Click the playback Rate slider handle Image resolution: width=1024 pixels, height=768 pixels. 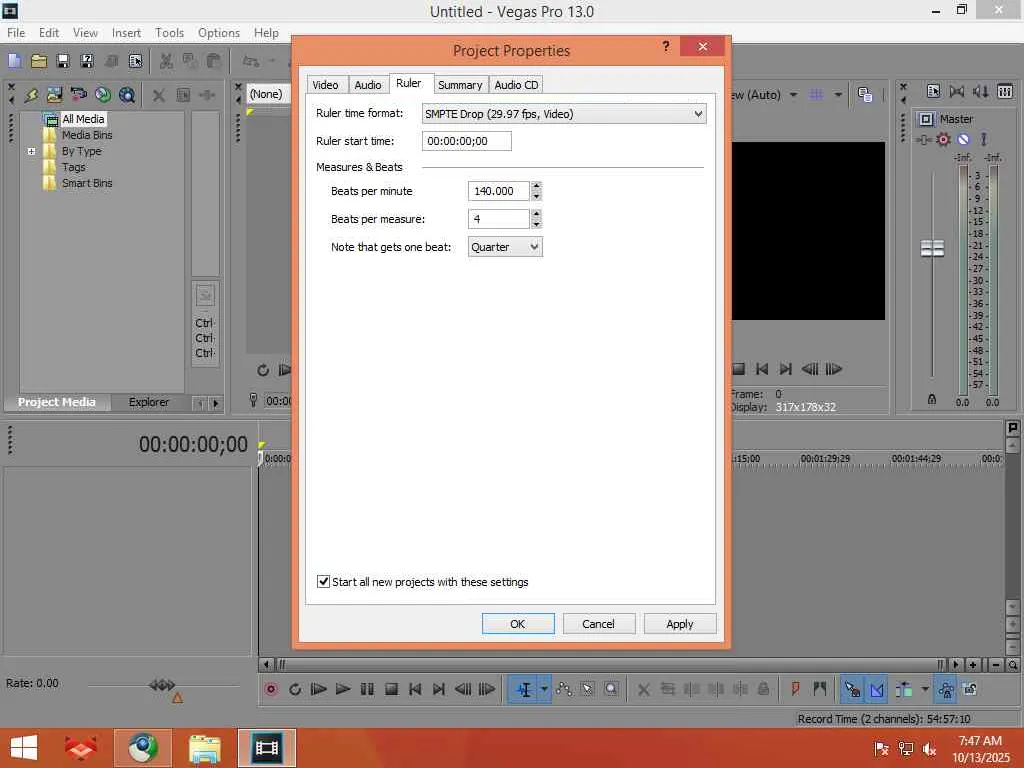pos(161,685)
